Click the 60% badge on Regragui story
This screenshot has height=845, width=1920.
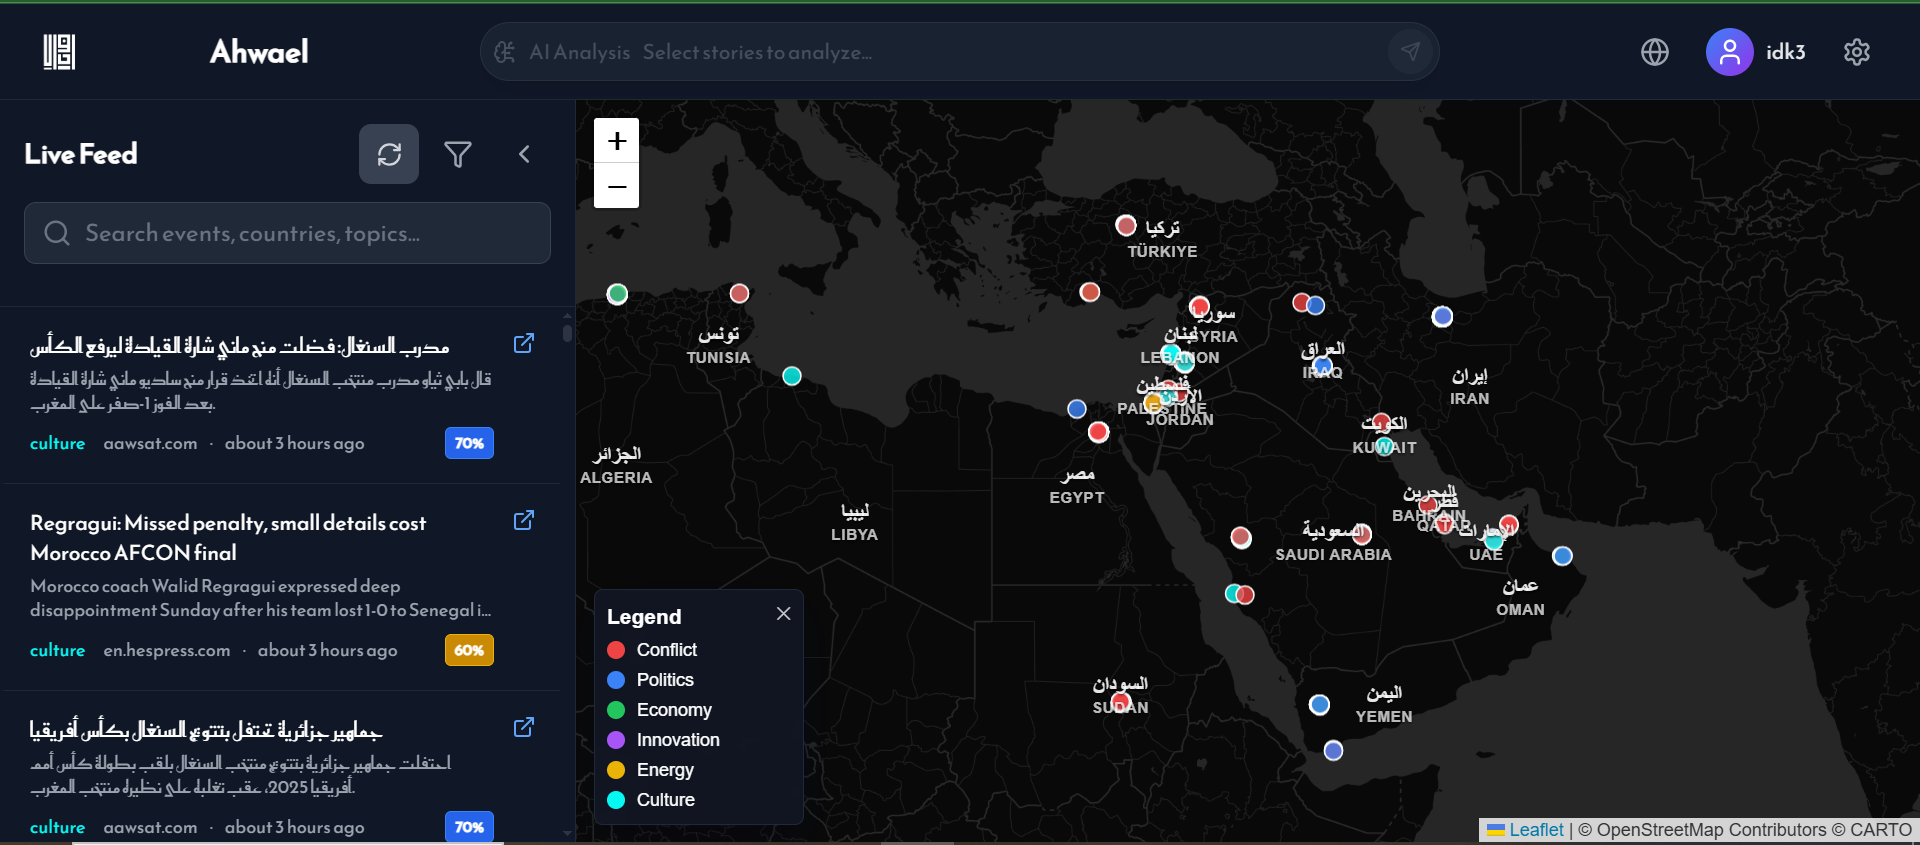tap(469, 650)
